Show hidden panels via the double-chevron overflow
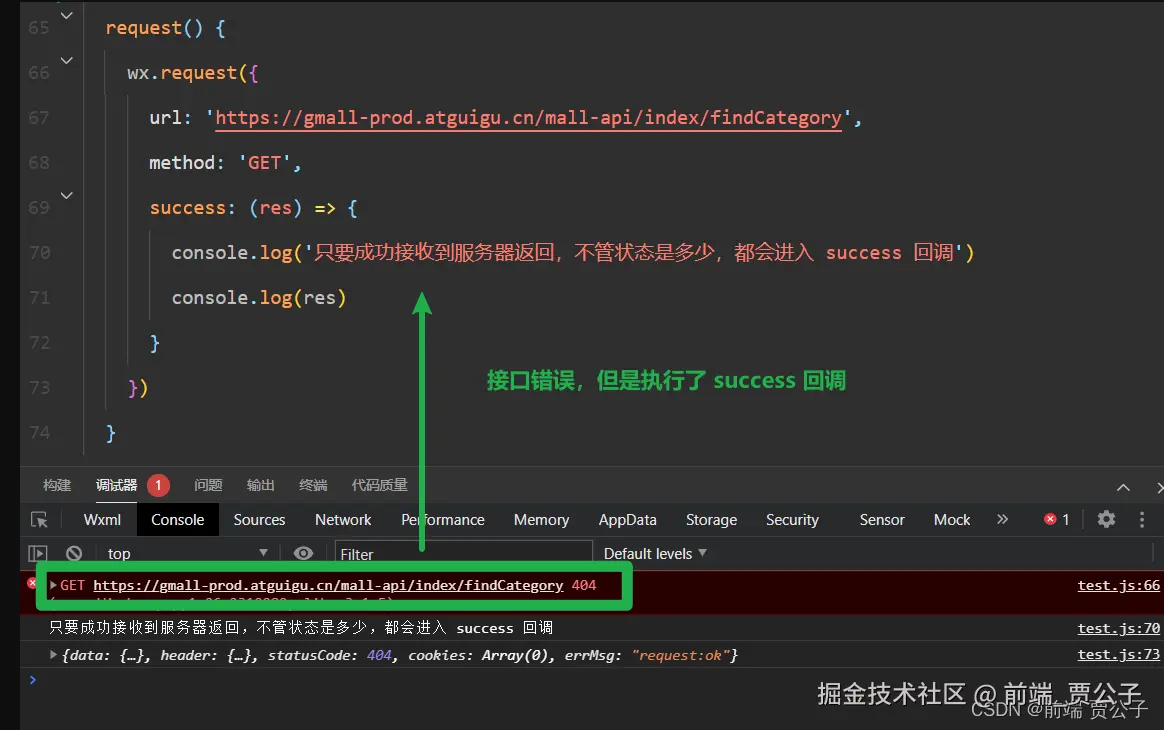Screen dimensions: 1164x730 [1003, 519]
